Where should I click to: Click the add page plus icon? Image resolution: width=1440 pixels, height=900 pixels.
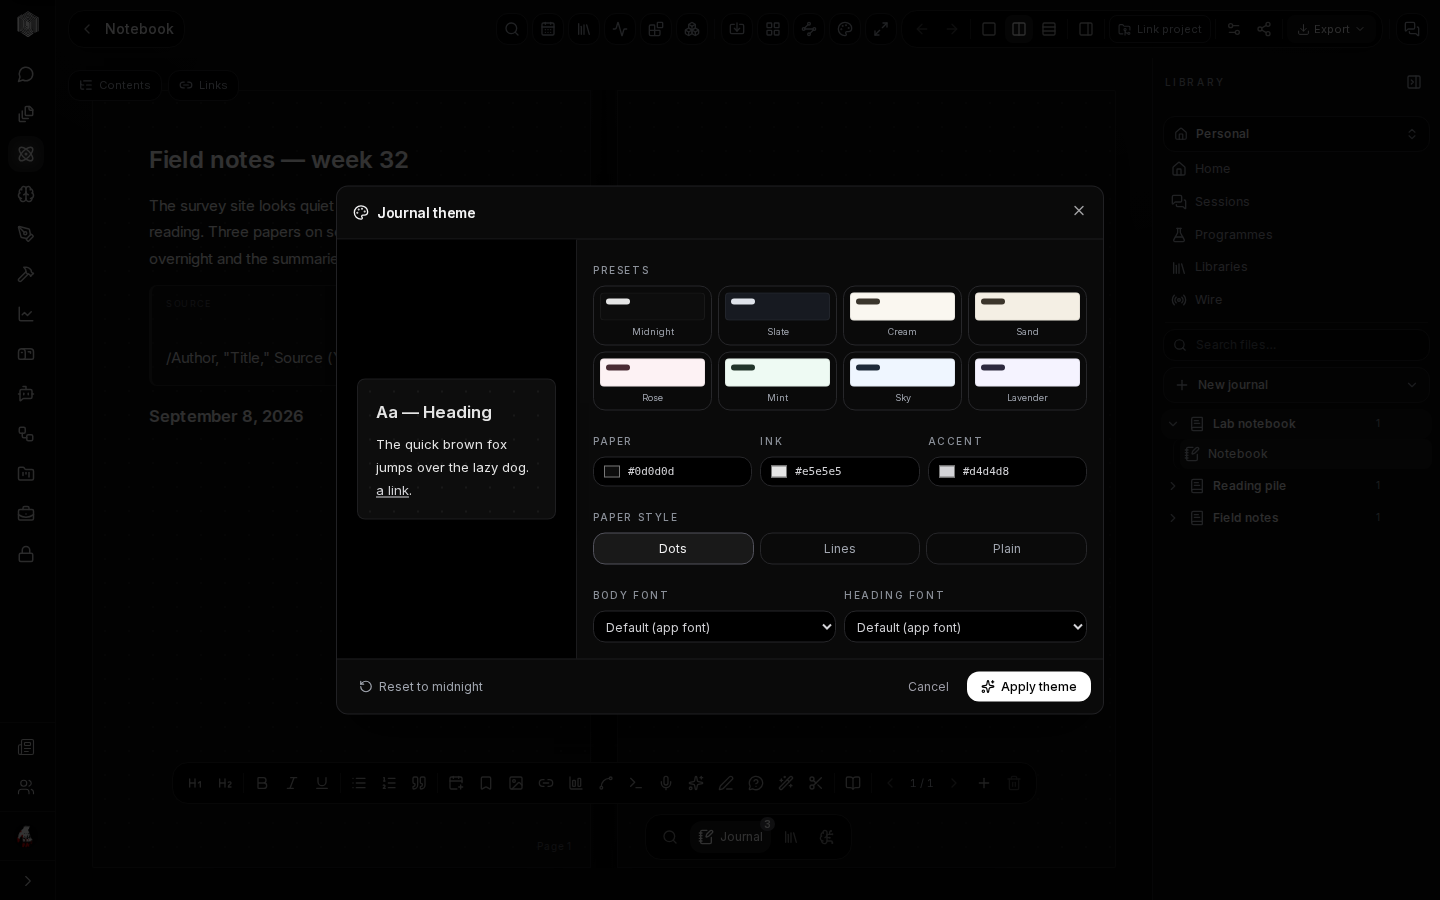point(984,783)
